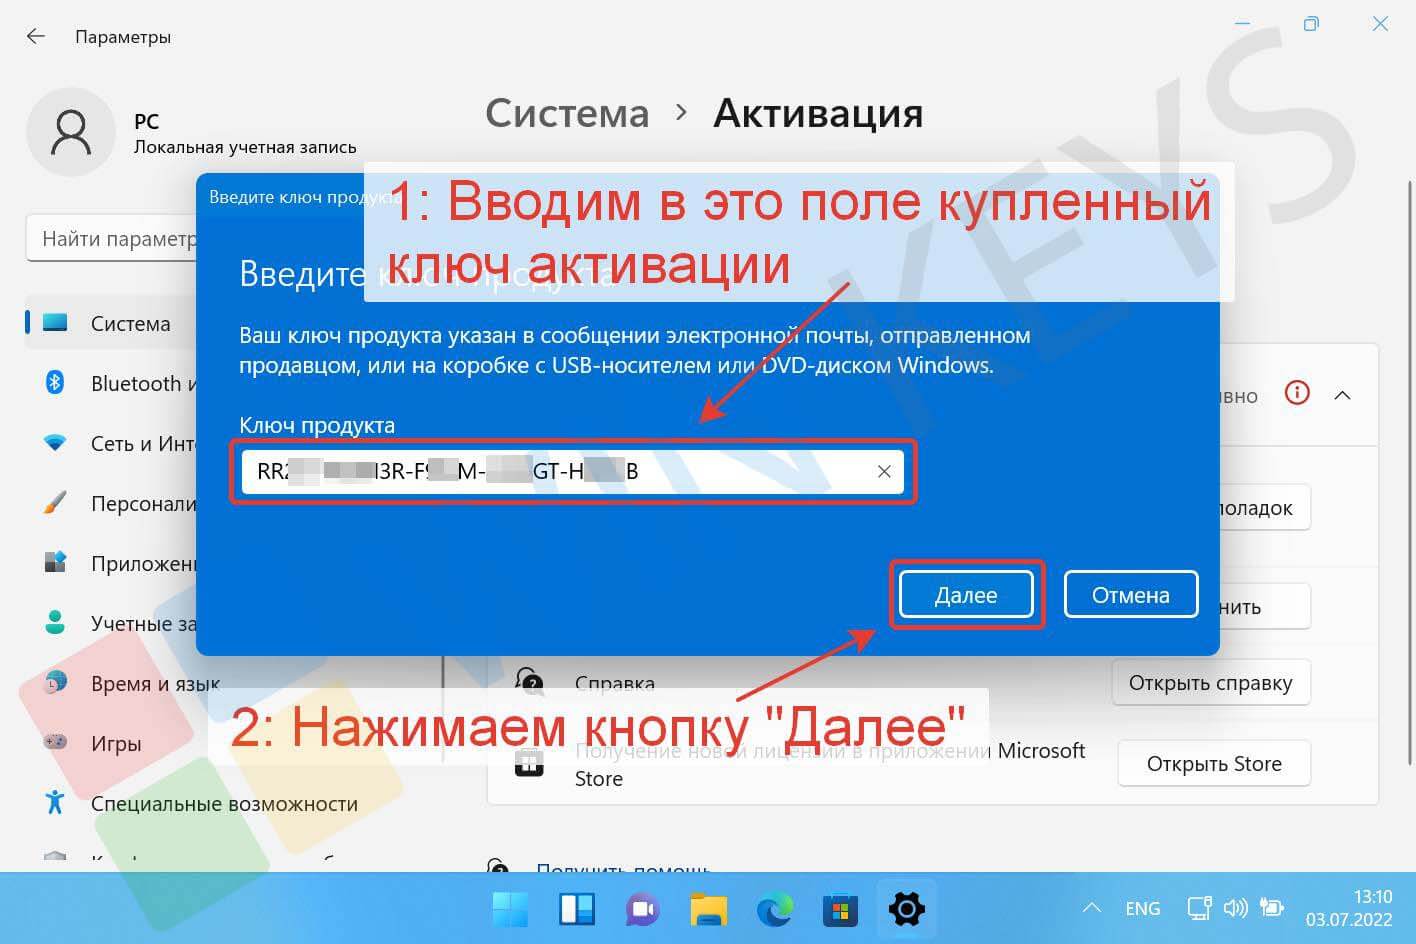
Task: Go to Система breadcrumb link
Action: click(x=567, y=113)
